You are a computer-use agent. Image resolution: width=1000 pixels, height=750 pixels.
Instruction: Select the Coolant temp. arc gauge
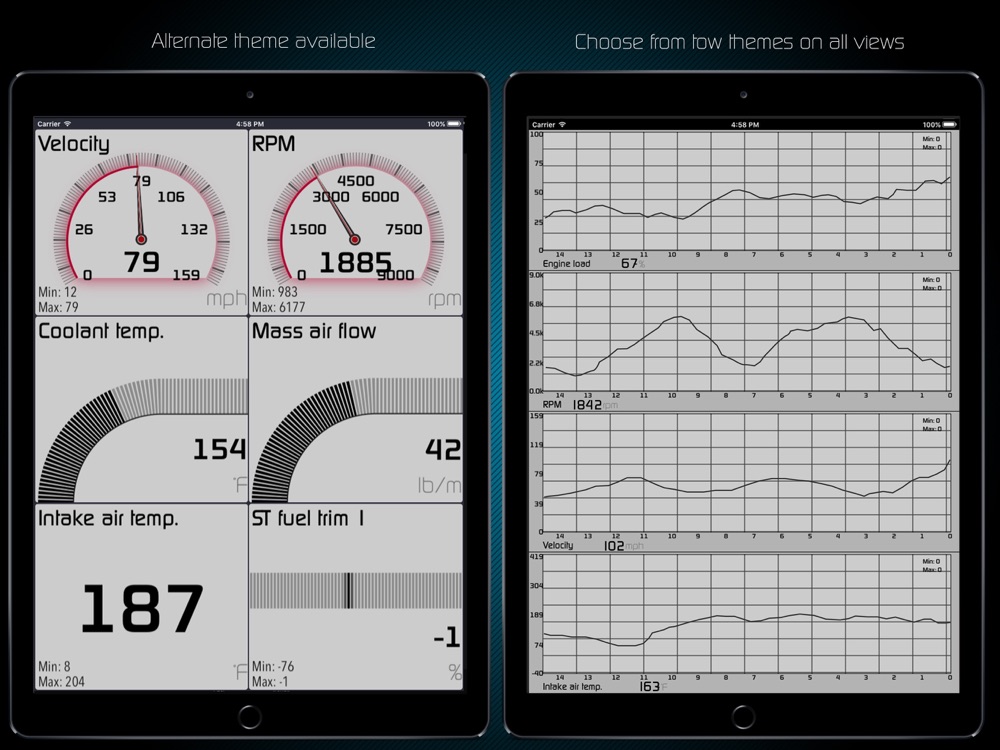point(142,440)
